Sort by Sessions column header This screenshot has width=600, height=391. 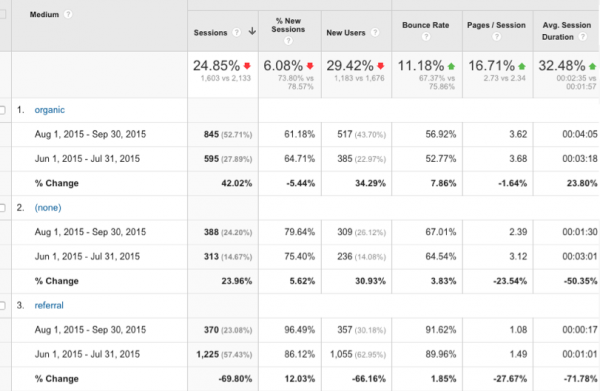tap(210, 33)
